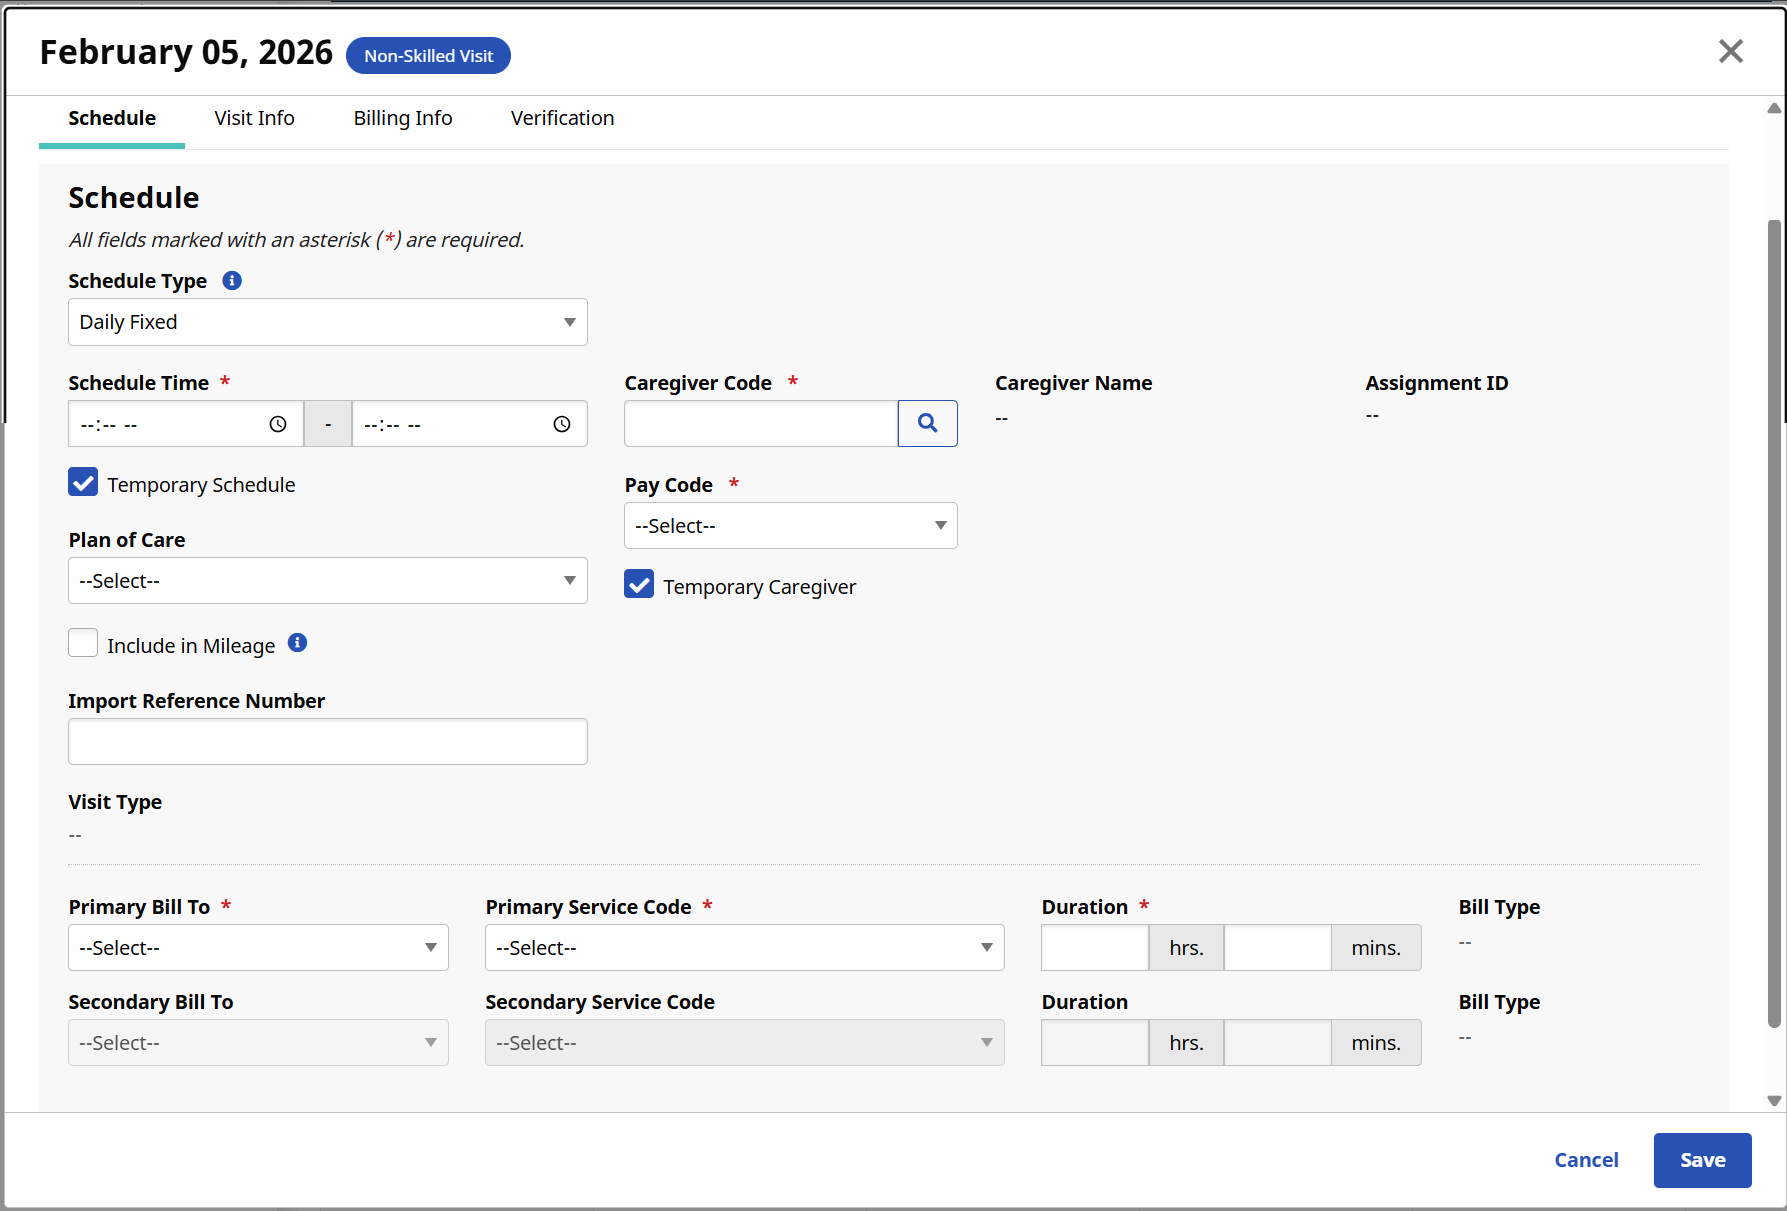Click the Caregiver Code search icon
This screenshot has width=1787, height=1211.
927,423
